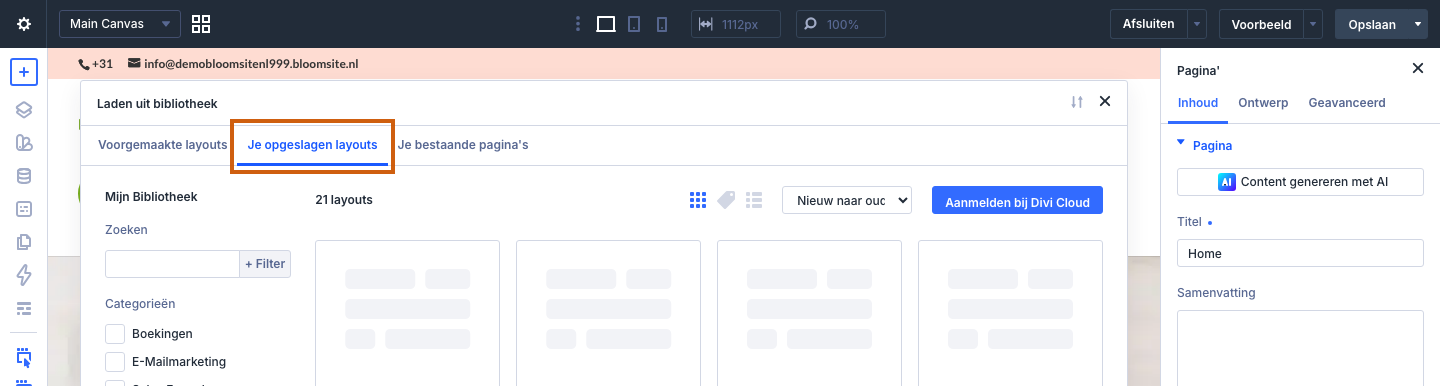Switch library to list view
The height and width of the screenshot is (386, 1440).
tap(754, 200)
